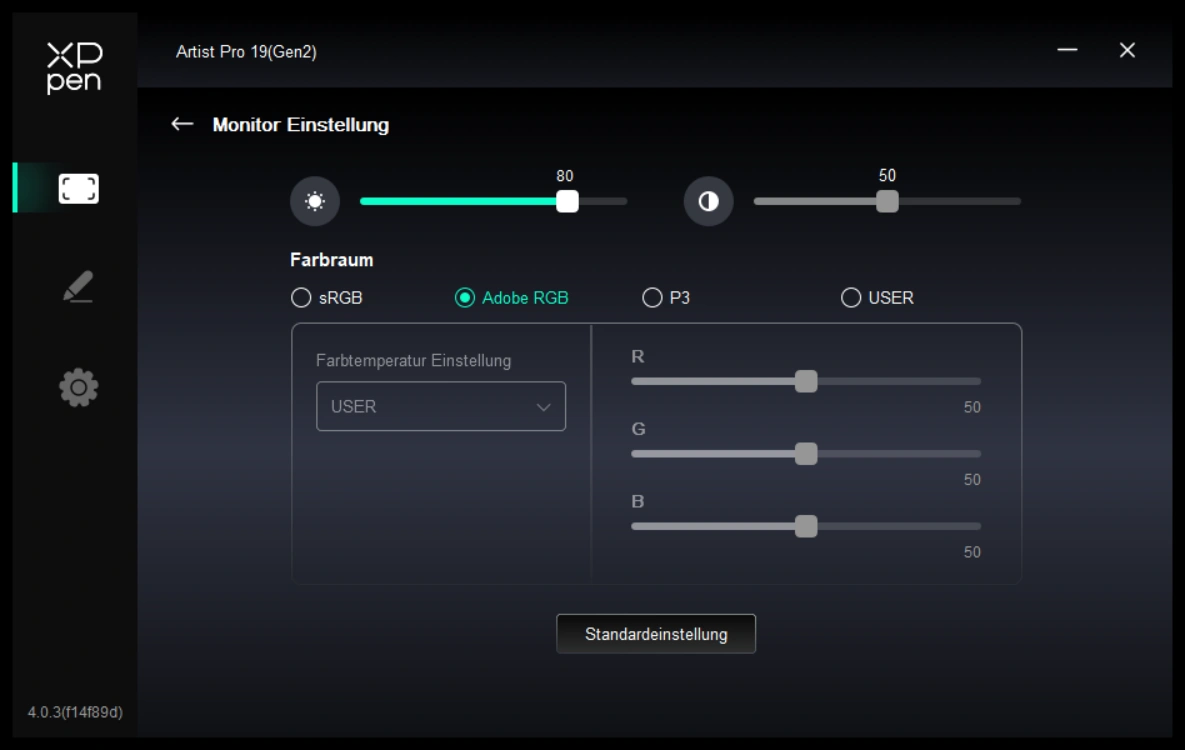Minimize the Artist Pro window
This screenshot has height=750, width=1185.
pos(1067,50)
